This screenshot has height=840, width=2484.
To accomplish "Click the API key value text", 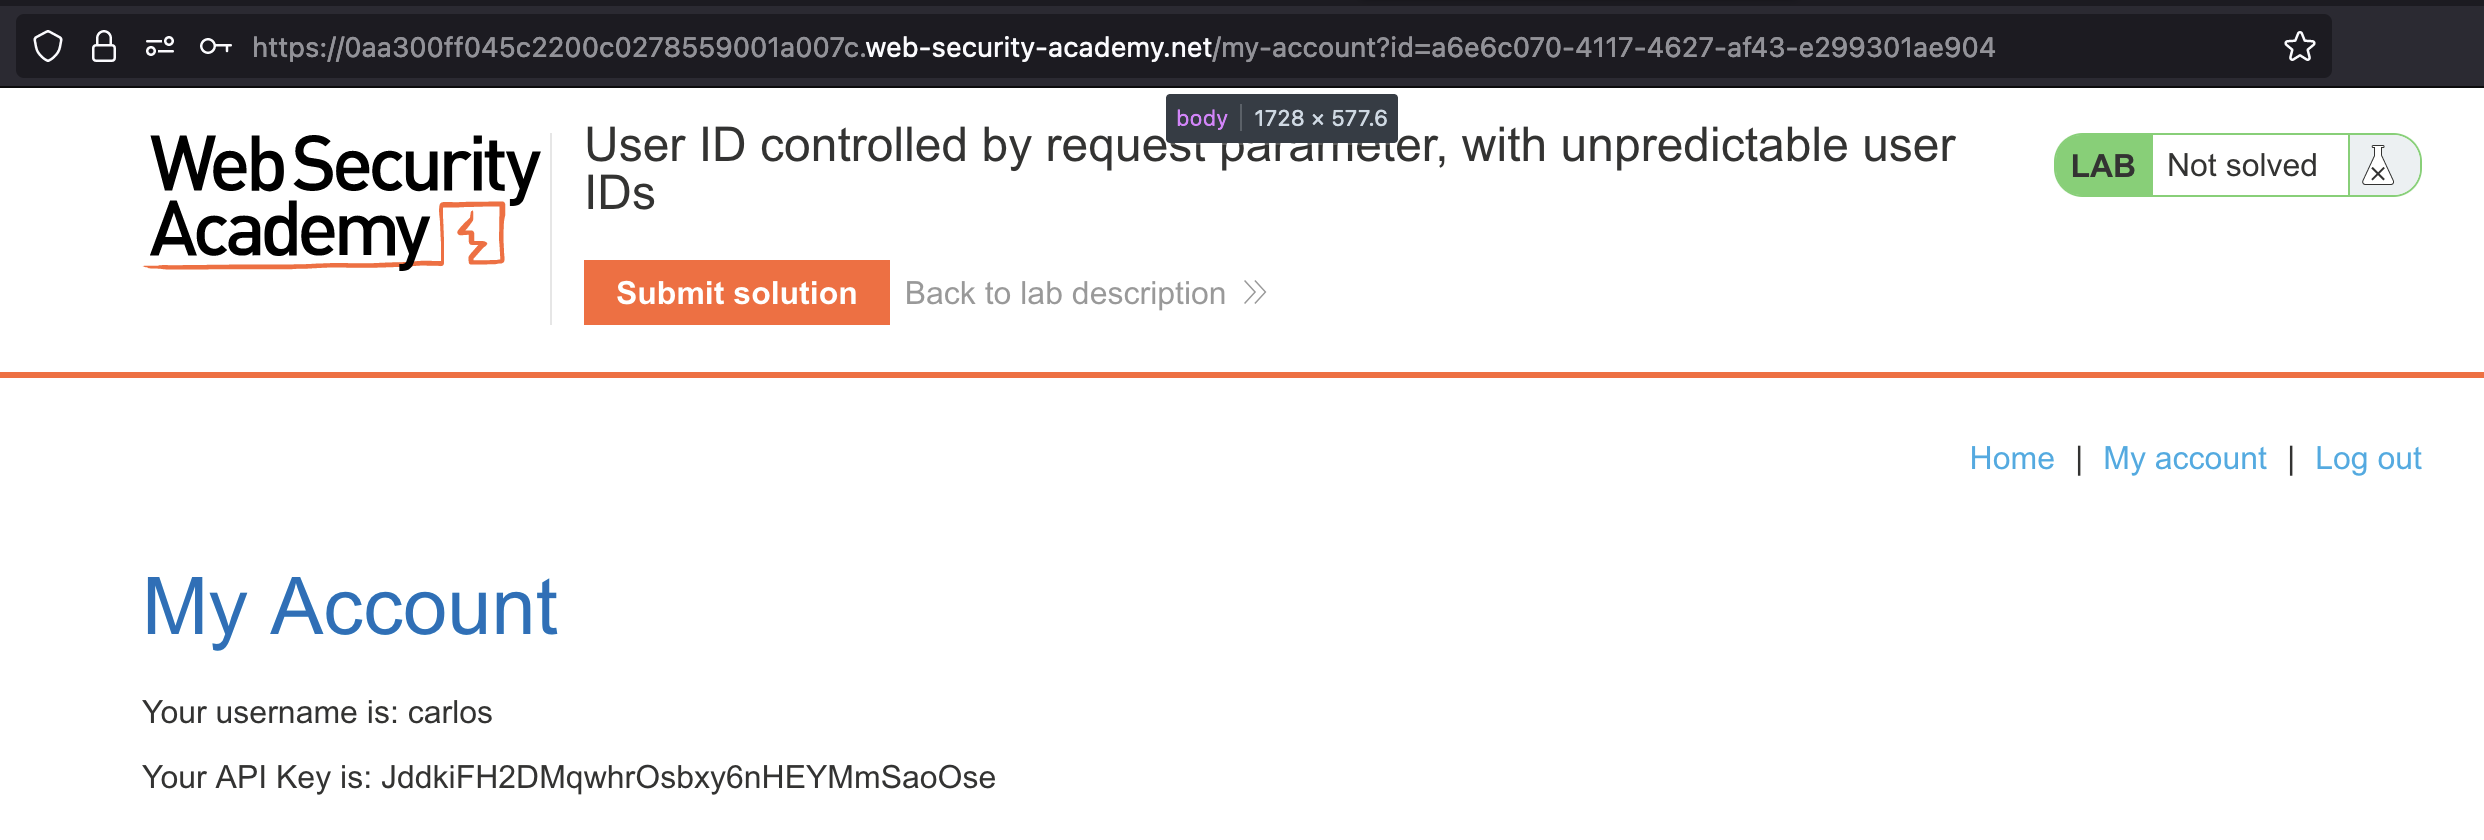I will (x=688, y=778).
